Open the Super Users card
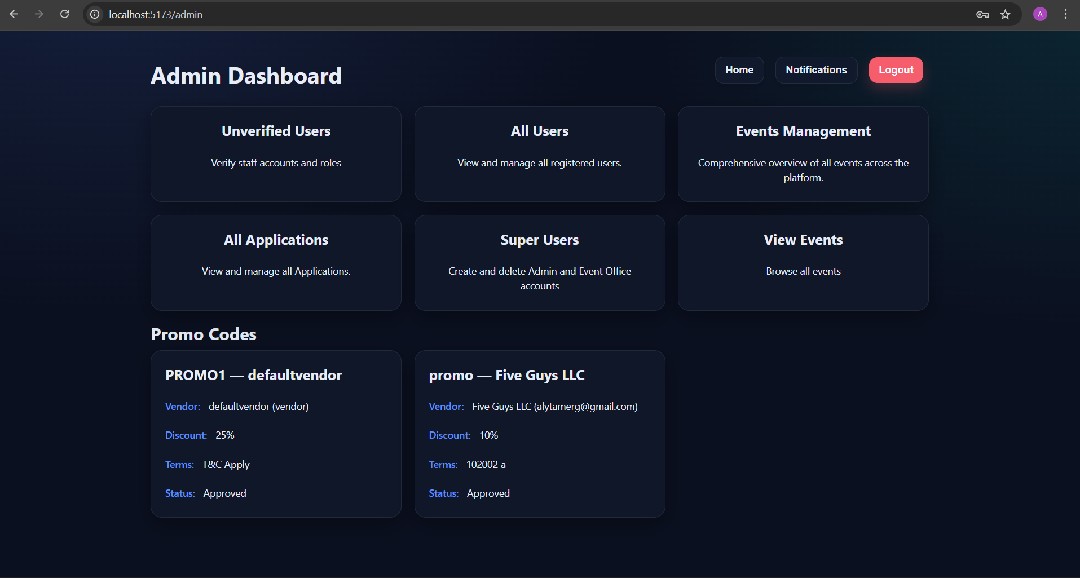This screenshot has width=1080, height=578. [540, 262]
